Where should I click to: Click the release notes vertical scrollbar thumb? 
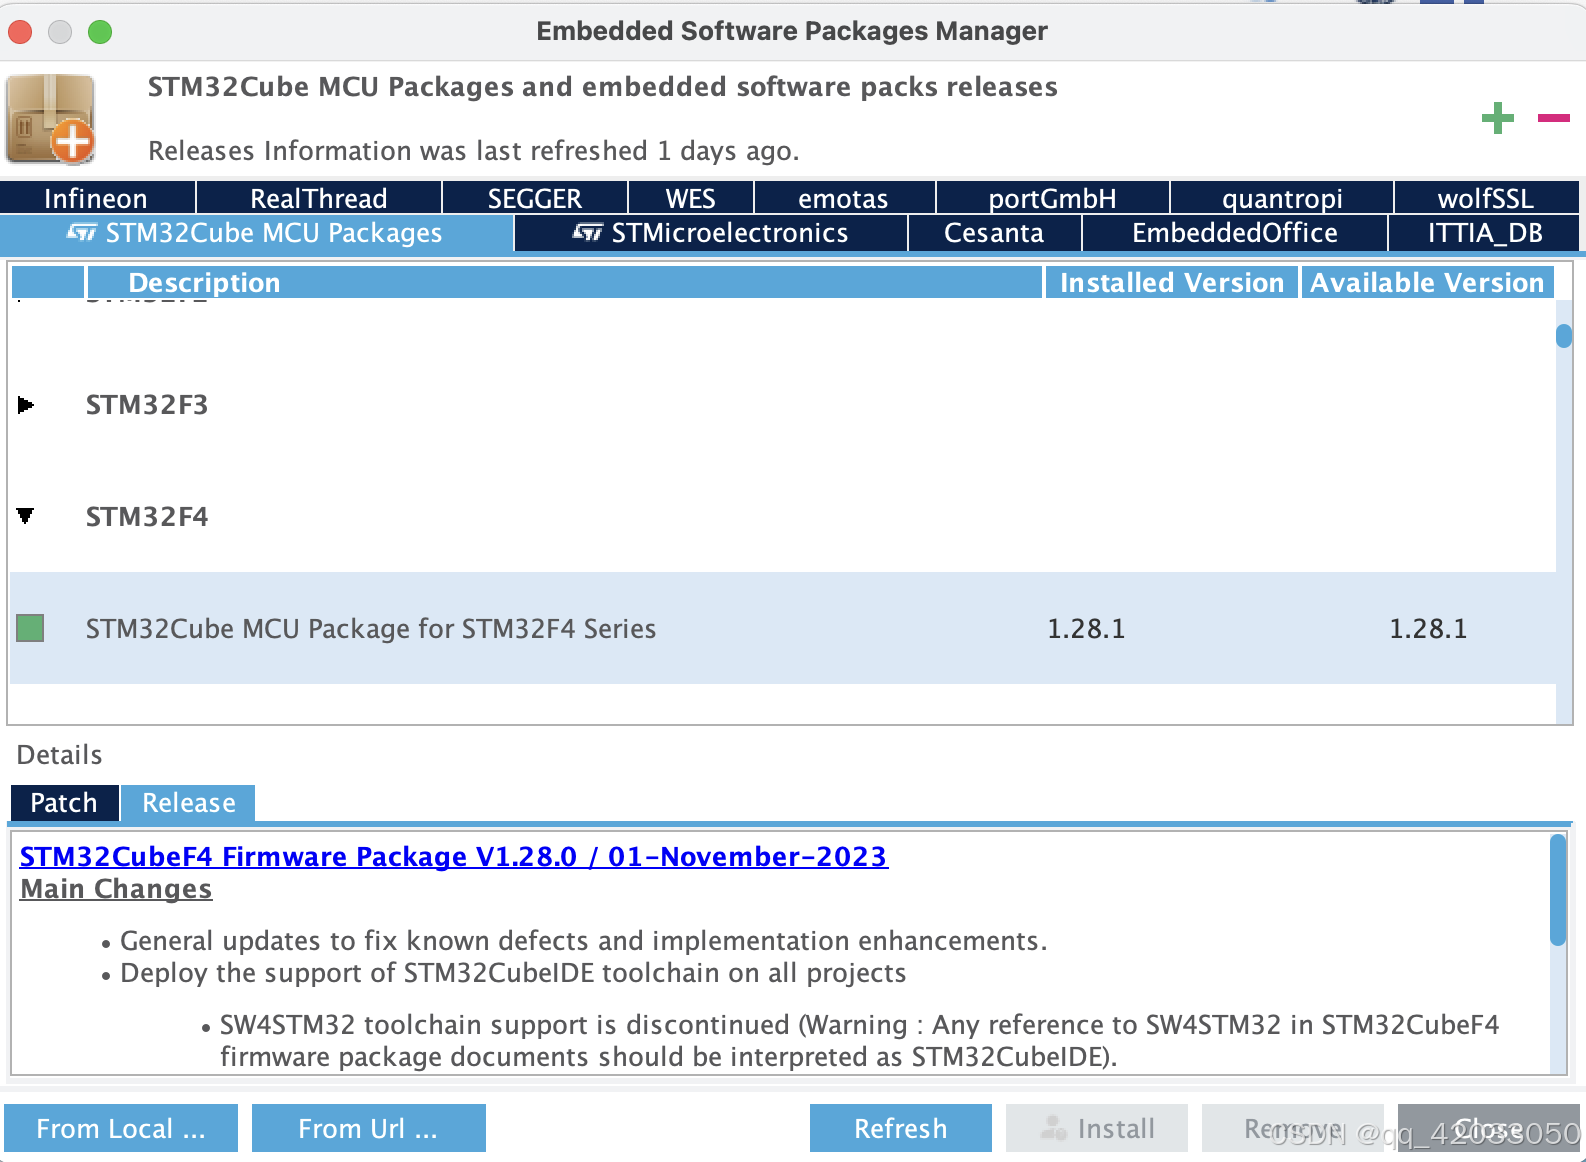(x=1558, y=890)
